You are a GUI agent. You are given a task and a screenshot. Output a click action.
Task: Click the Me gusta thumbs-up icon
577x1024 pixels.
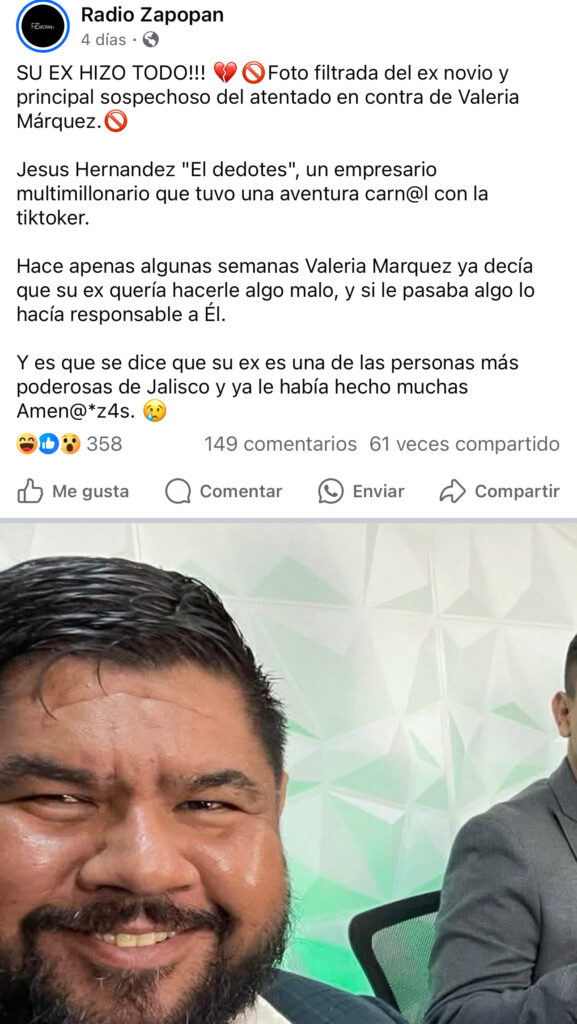coord(30,491)
